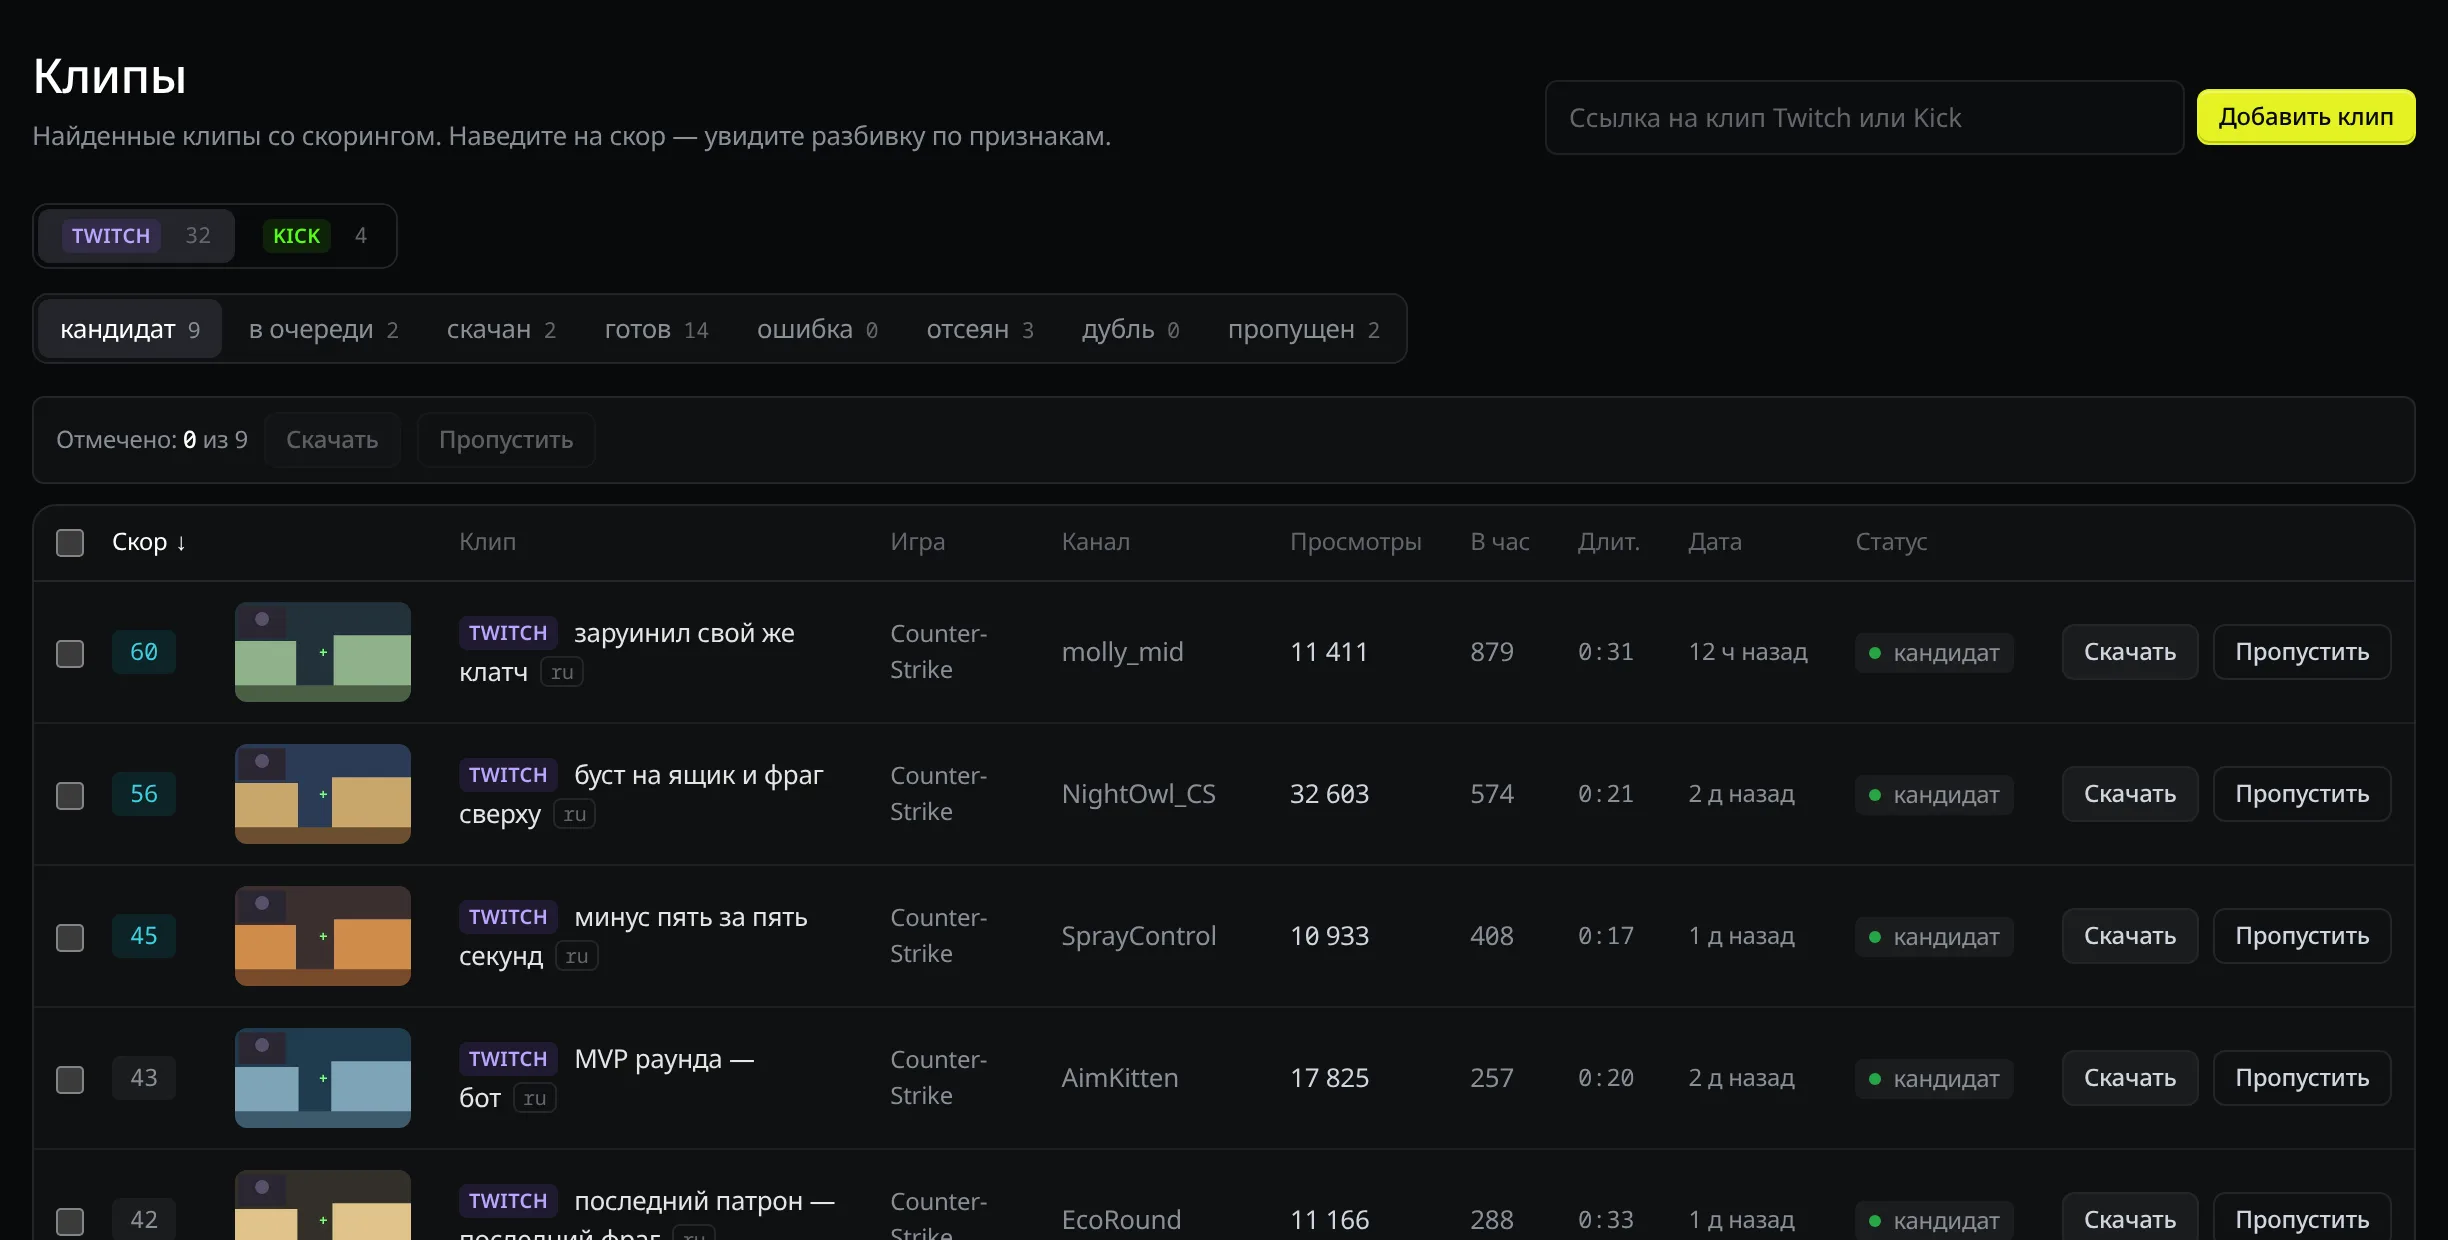Download the SprayControl clip

(2130, 936)
